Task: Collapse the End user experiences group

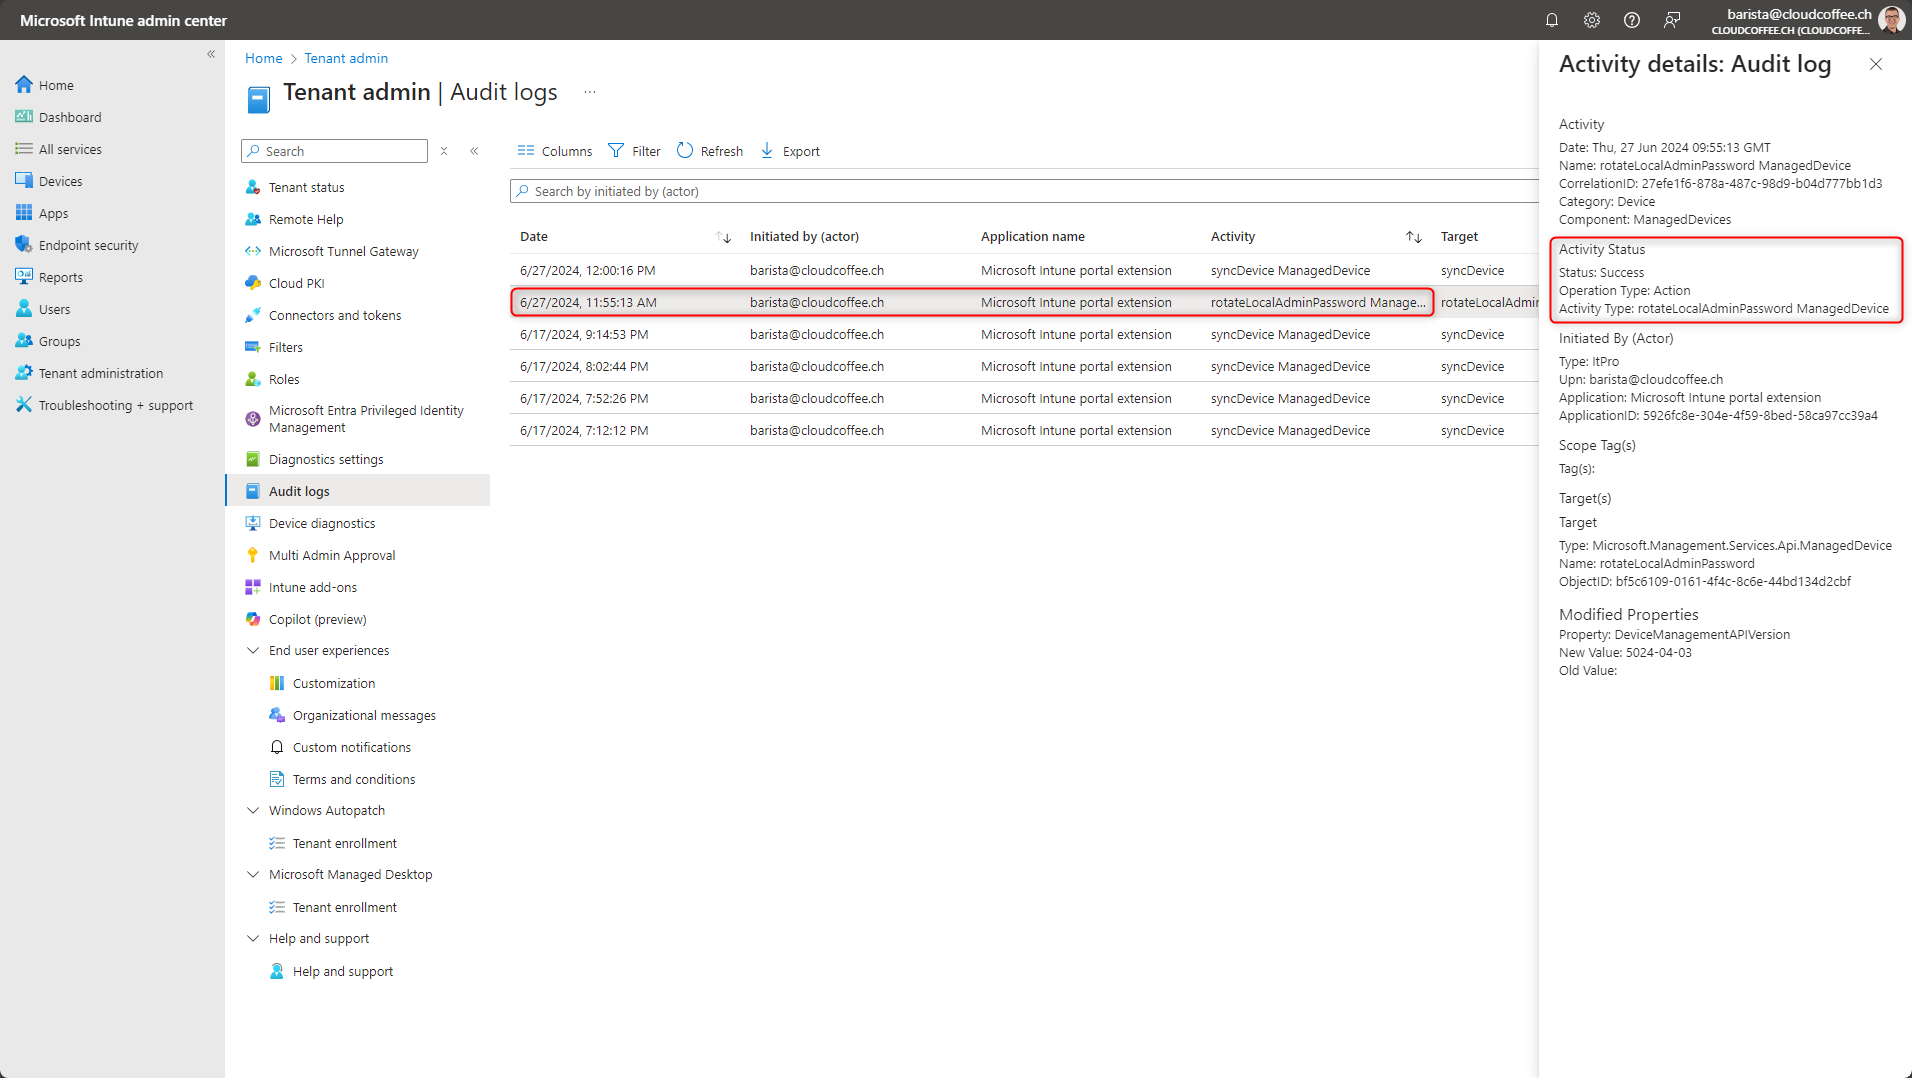Action: tap(253, 650)
